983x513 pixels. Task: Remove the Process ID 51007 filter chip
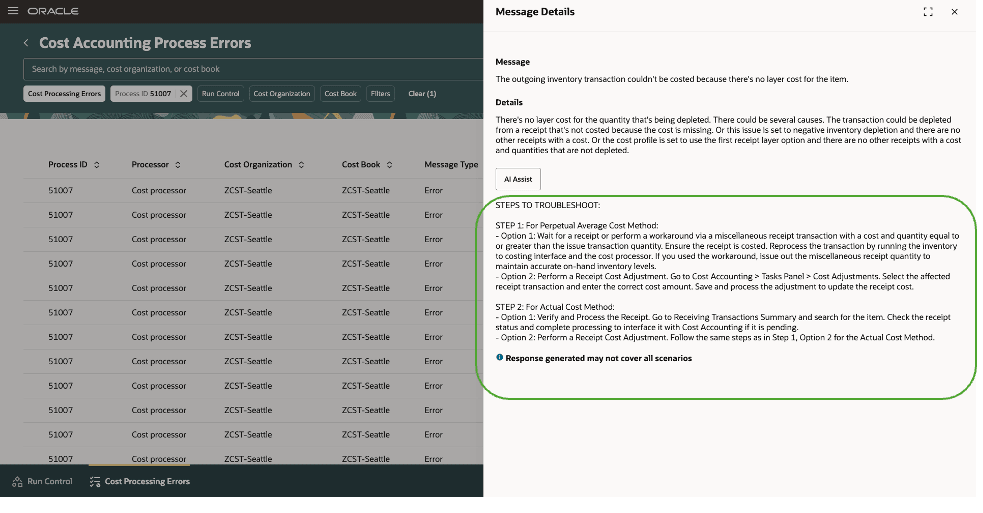(x=183, y=93)
